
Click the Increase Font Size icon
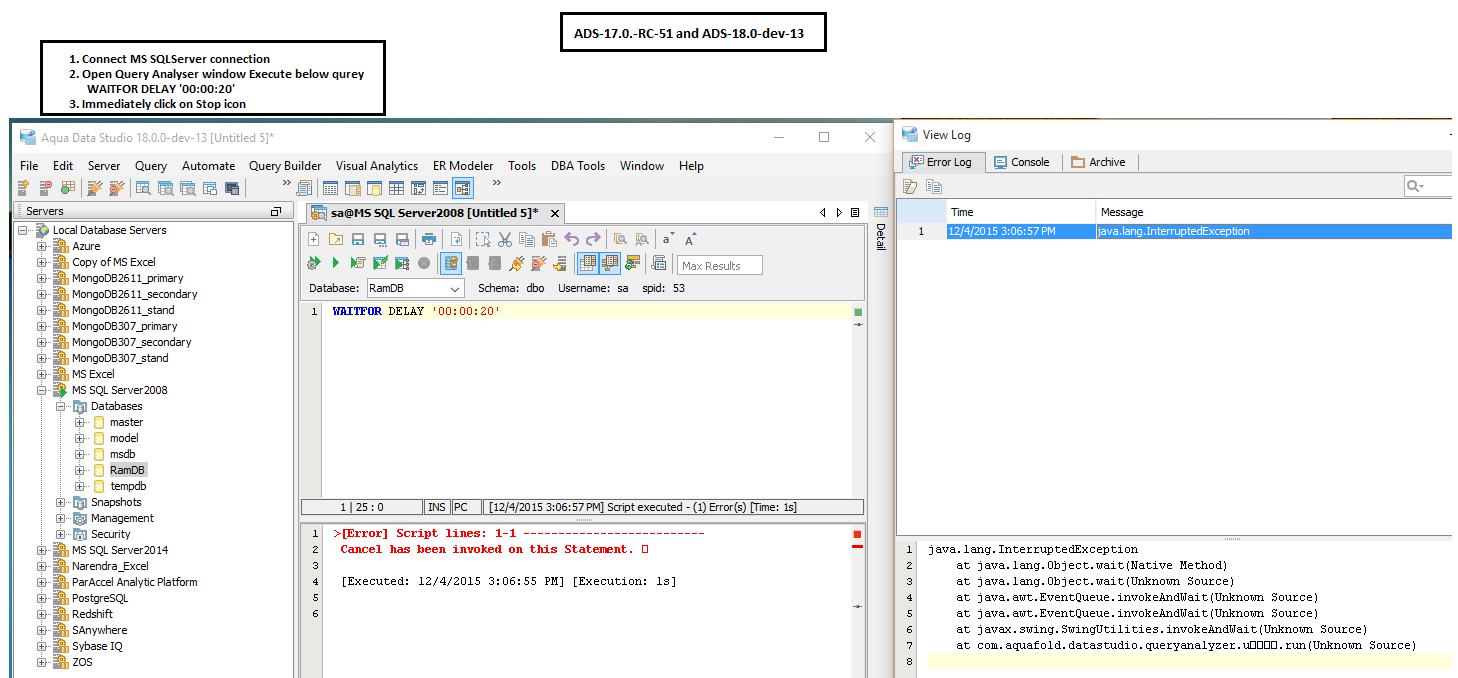pyautogui.click(x=691, y=238)
